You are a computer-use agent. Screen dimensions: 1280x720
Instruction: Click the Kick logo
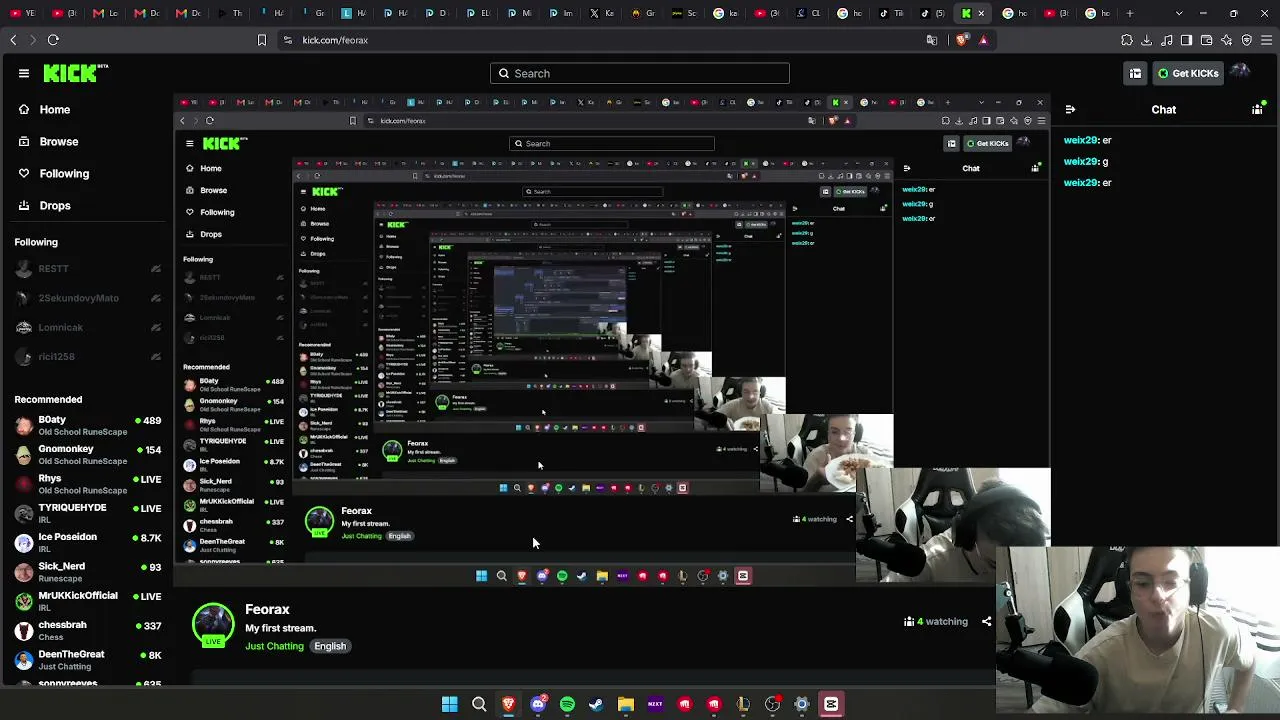pos(75,73)
